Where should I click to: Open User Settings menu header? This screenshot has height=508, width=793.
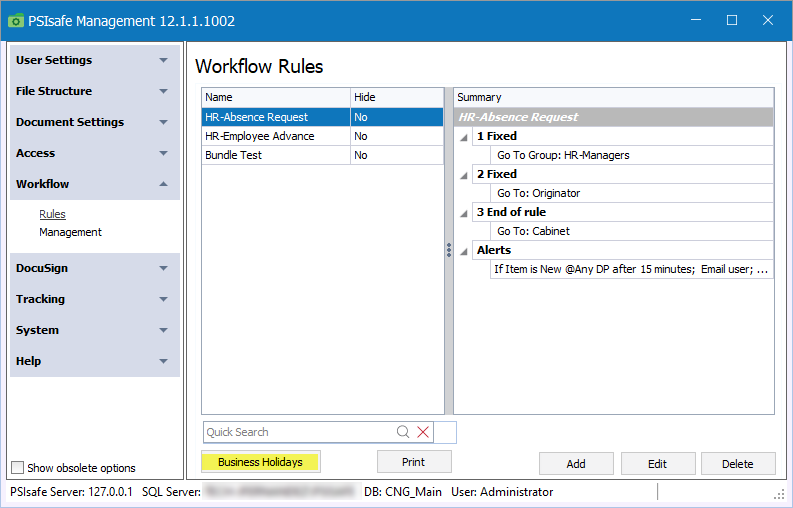pos(95,60)
